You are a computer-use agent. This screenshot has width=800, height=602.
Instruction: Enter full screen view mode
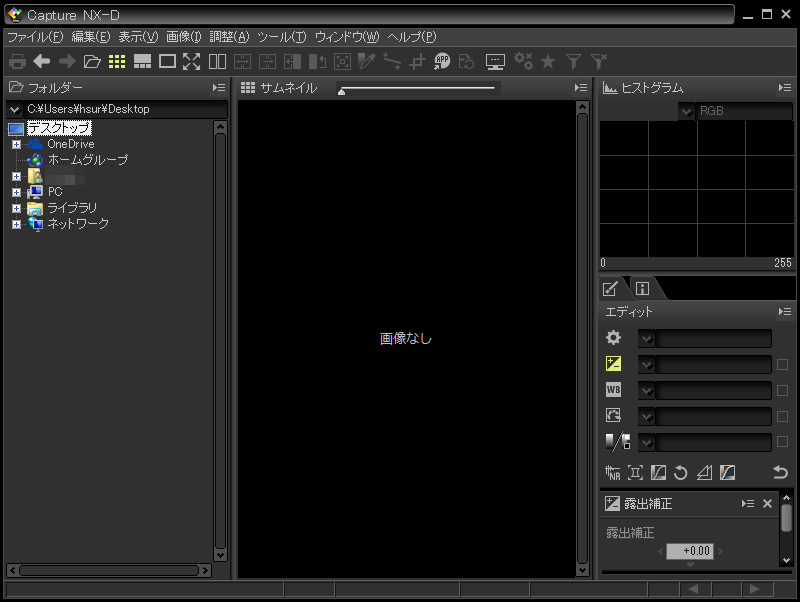pos(192,61)
